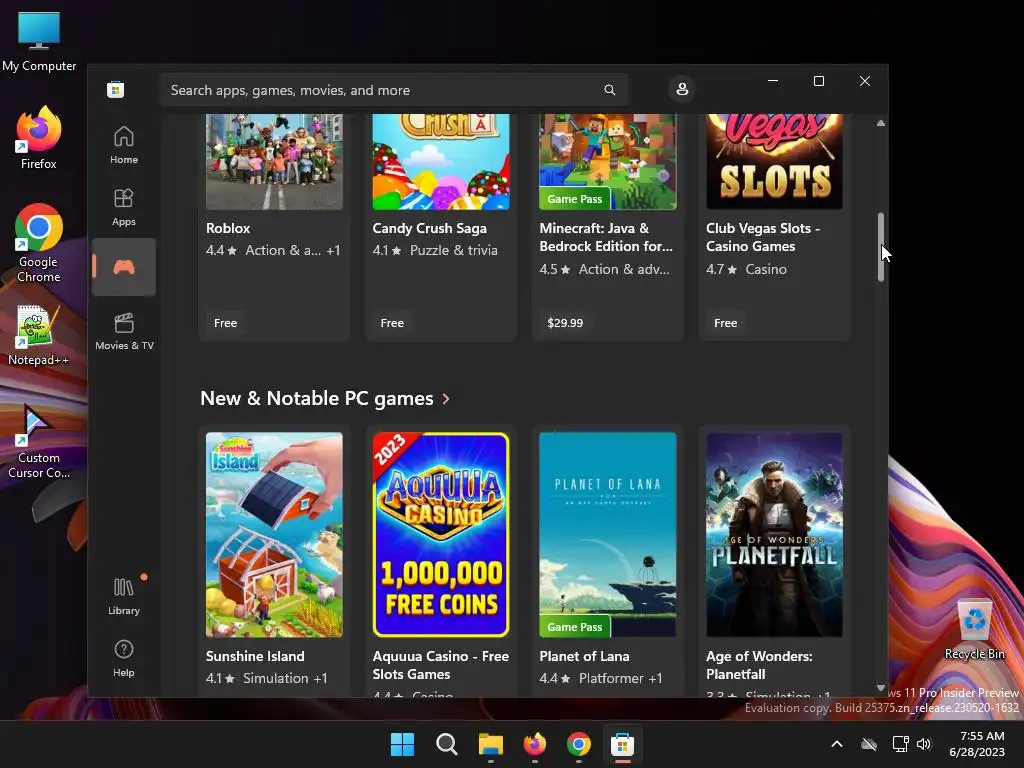Focus the Search apps, games, movies field
1024x768 pixels.
pyautogui.click(x=392, y=90)
